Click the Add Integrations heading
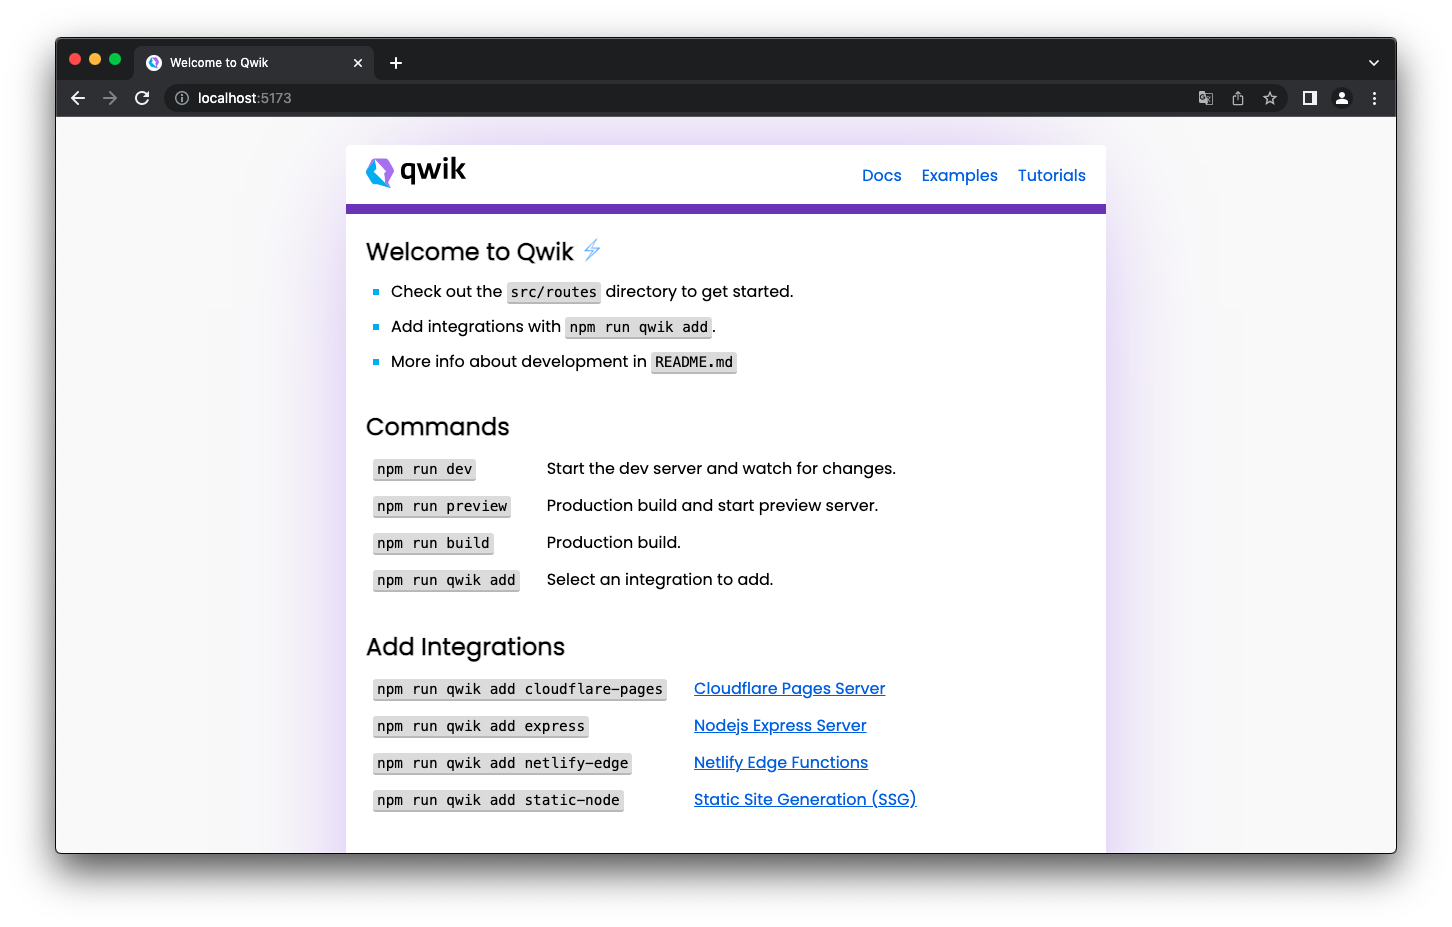Screen dimensions: 1452x927 tap(465, 647)
